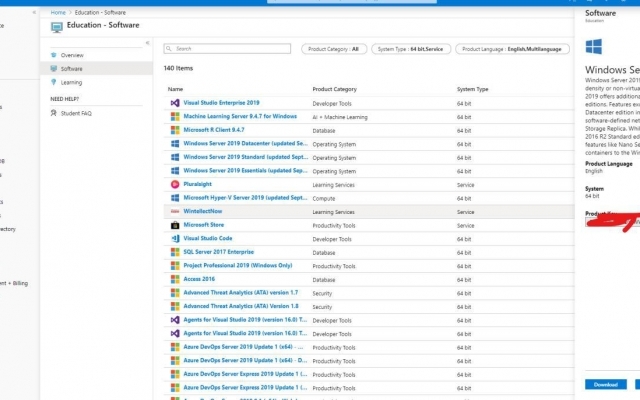640x400 pixels.
Task: Click the magnifier icon in search box
Action: 169,49
